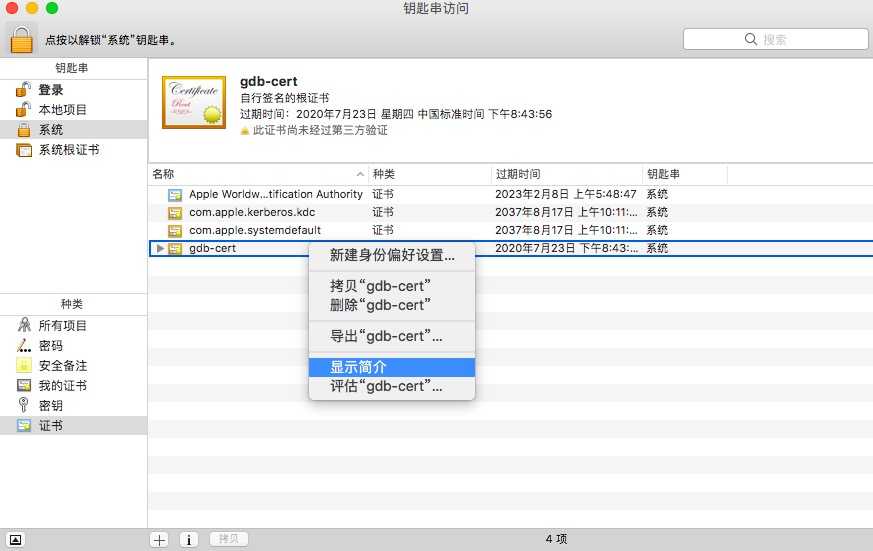Click the 所有项目 category icon

coord(24,325)
